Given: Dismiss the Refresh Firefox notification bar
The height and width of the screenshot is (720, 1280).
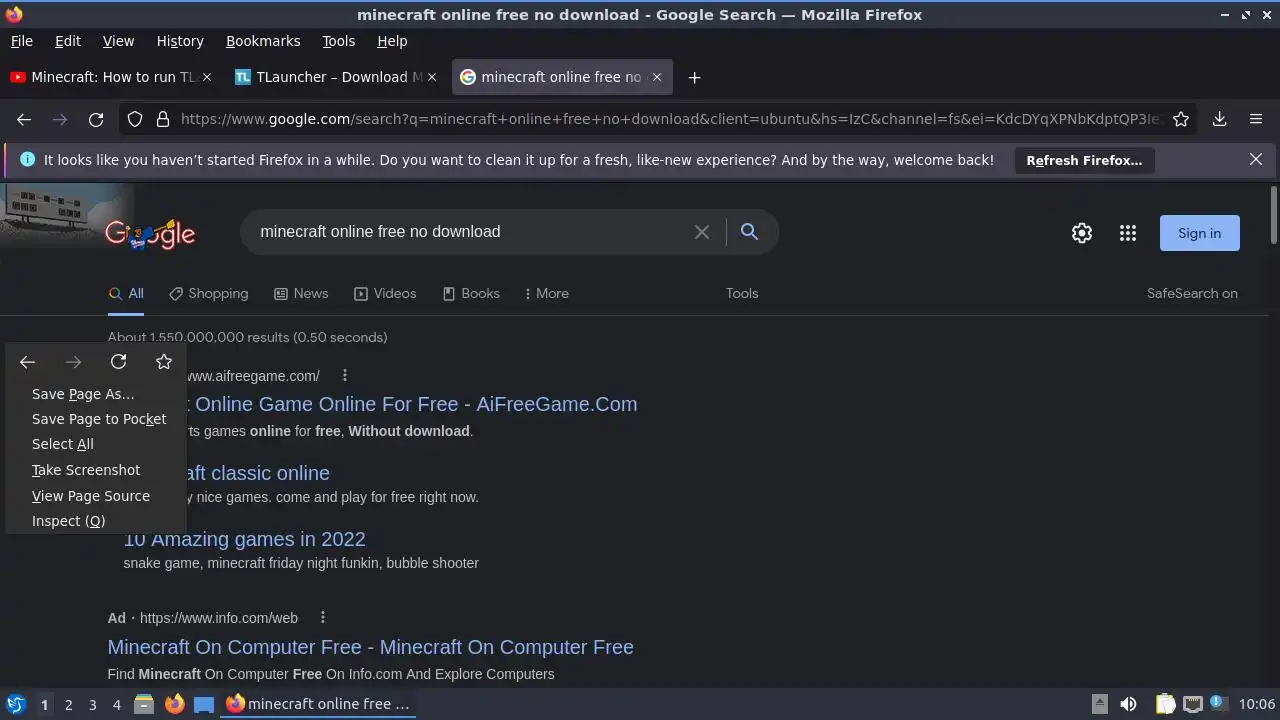Looking at the screenshot, I should click(x=1256, y=160).
